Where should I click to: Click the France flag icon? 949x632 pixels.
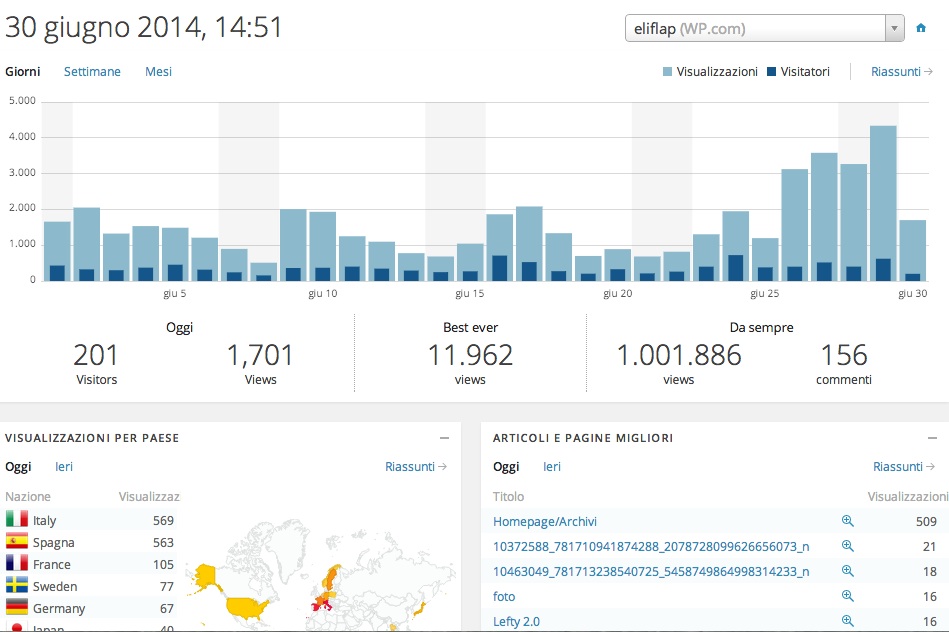[16, 564]
